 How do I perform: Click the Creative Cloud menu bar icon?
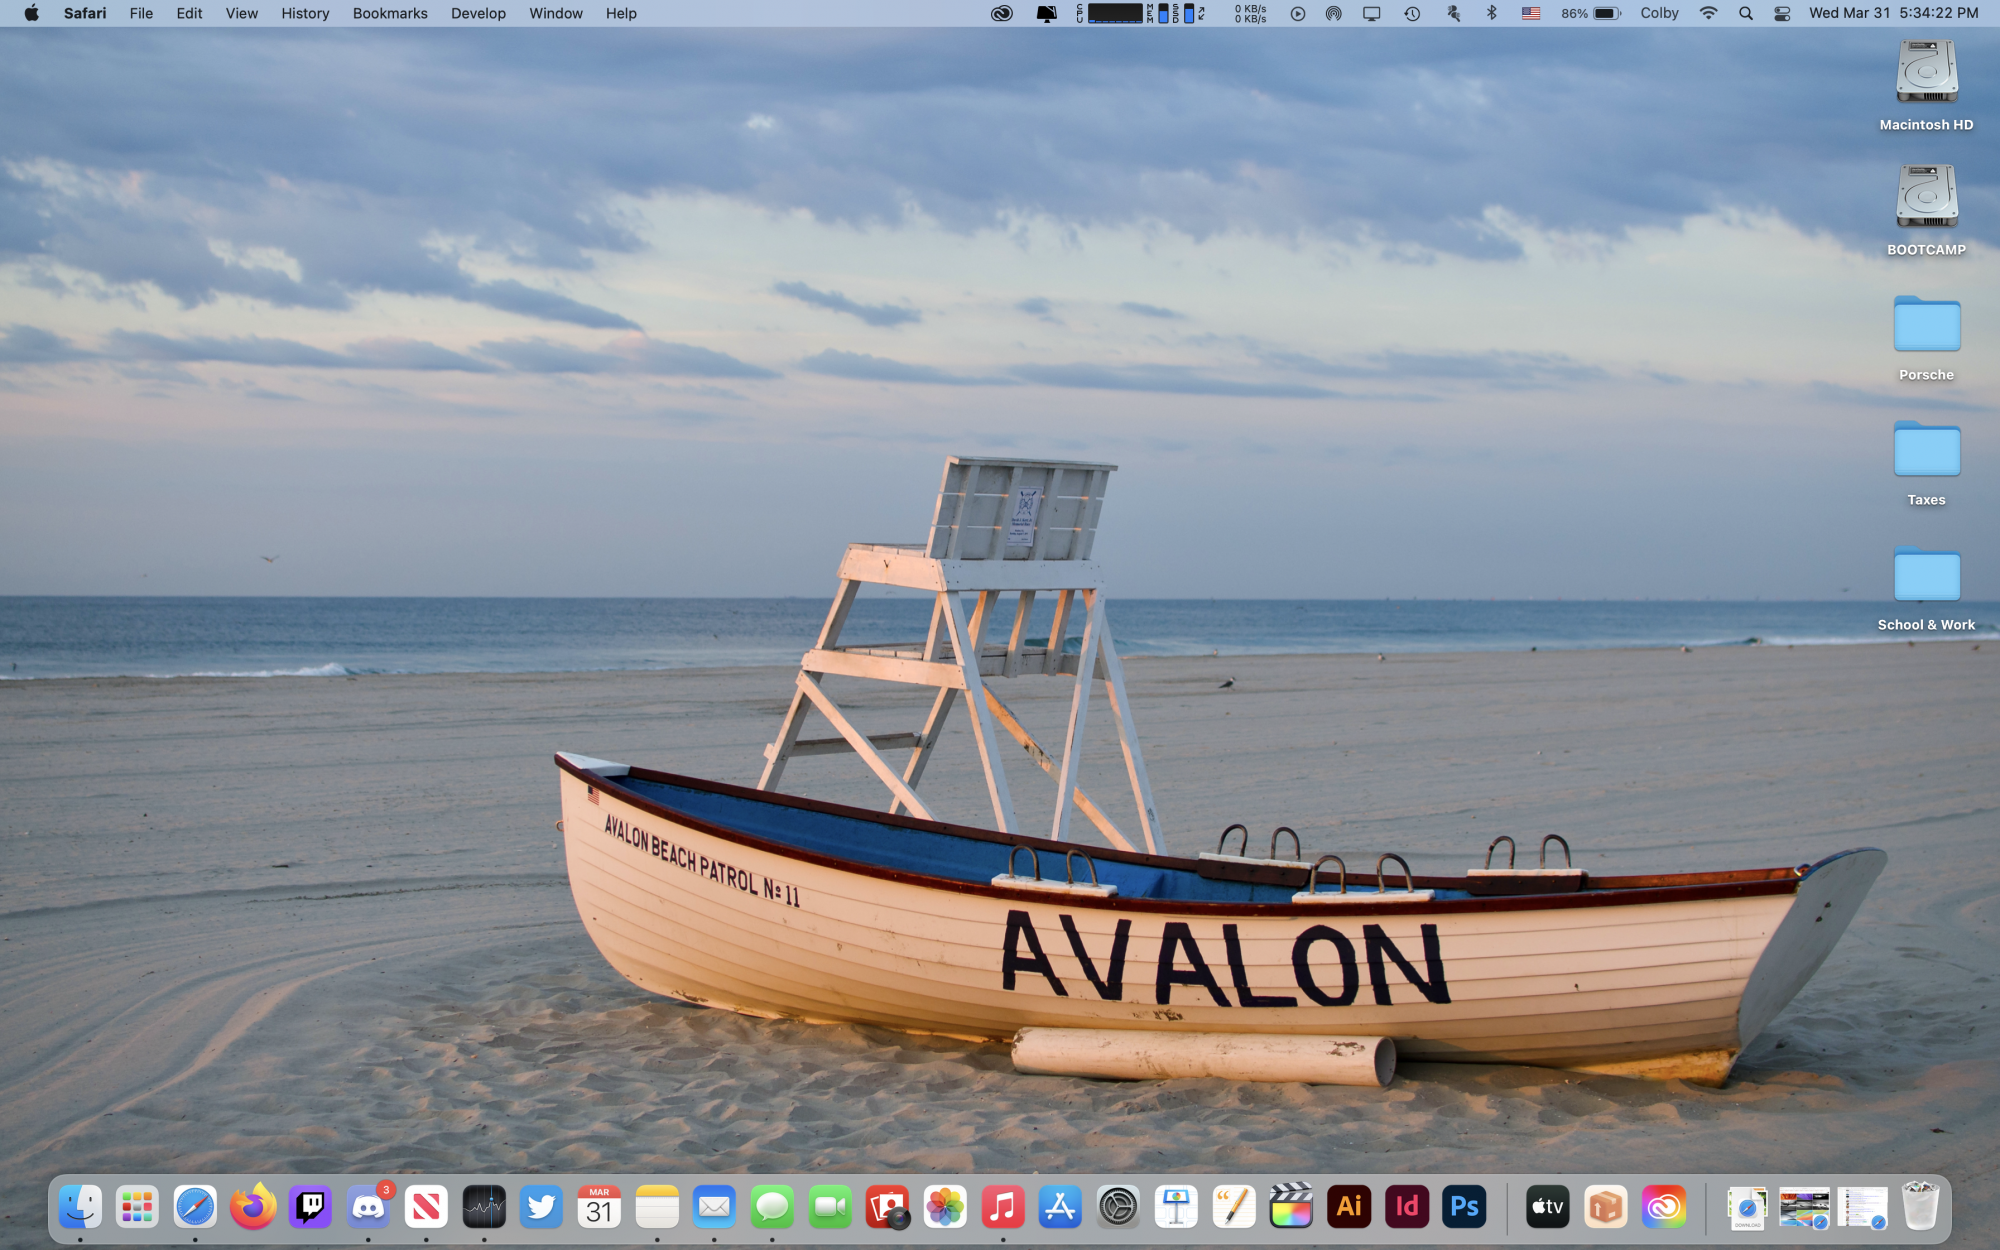[x=1001, y=13]
